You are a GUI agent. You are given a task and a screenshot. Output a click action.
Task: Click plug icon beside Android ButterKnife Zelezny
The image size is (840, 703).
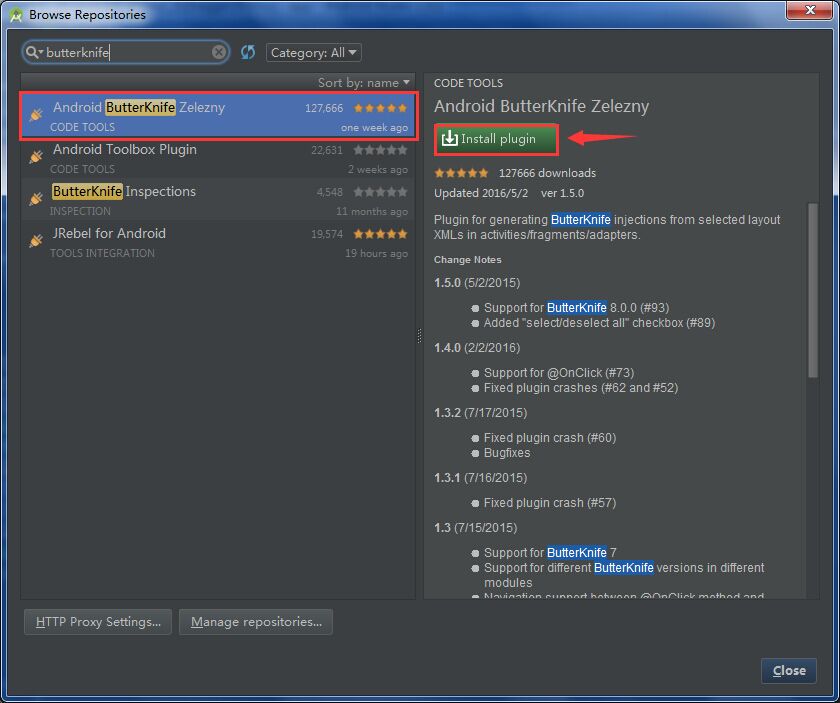[x=36, y=115]
